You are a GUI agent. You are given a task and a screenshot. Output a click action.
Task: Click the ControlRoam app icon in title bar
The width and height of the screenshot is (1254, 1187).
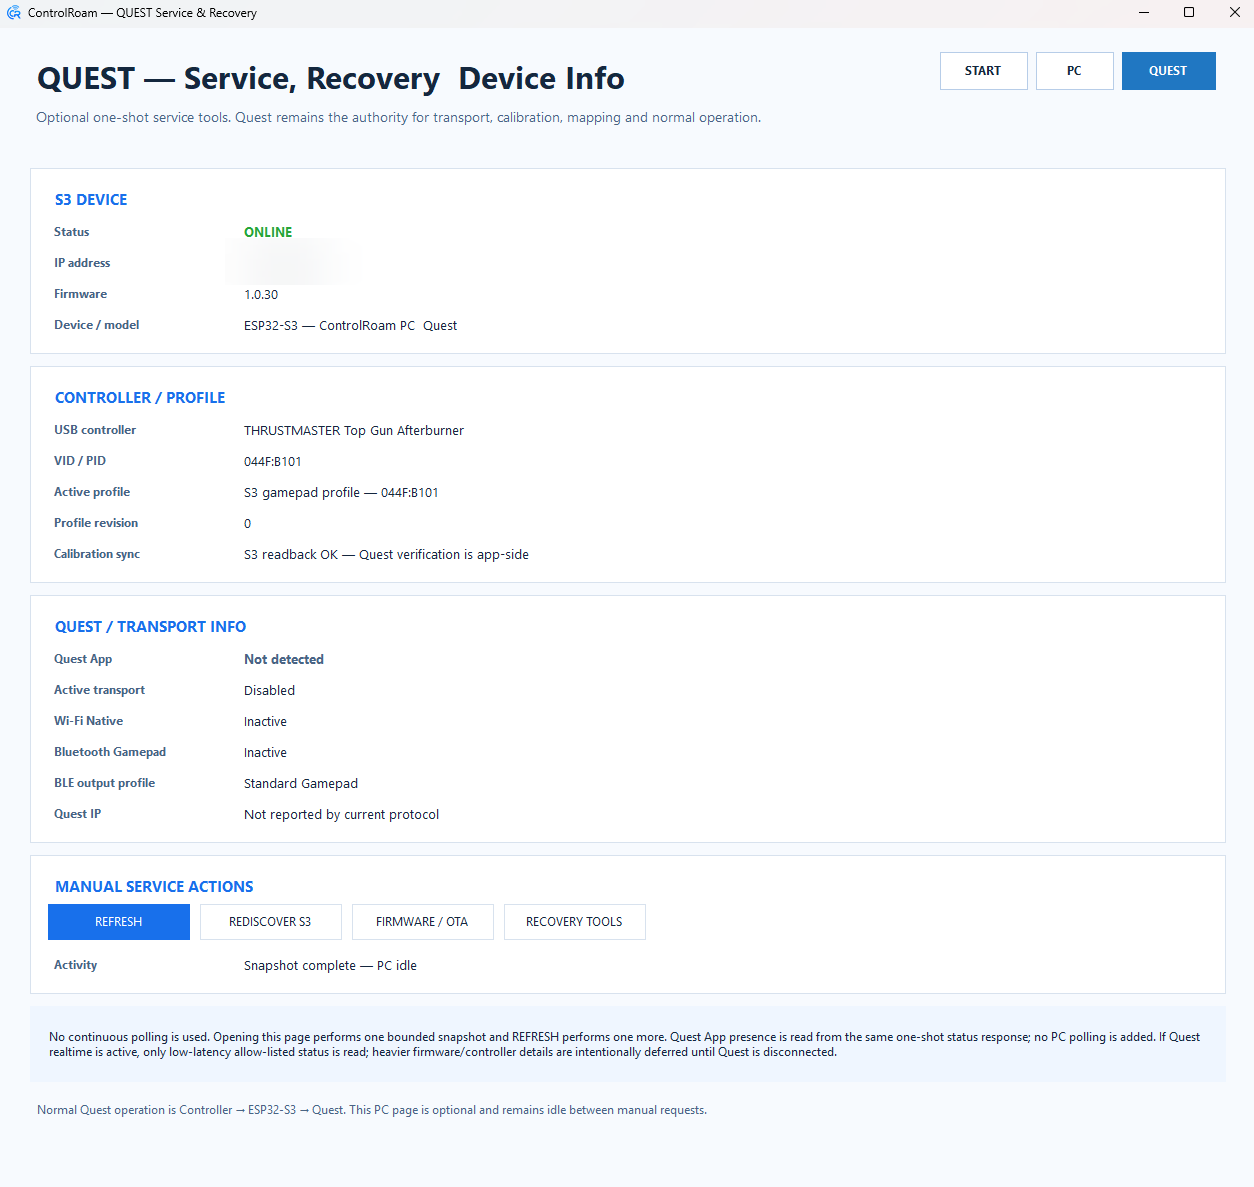[13, 13]
